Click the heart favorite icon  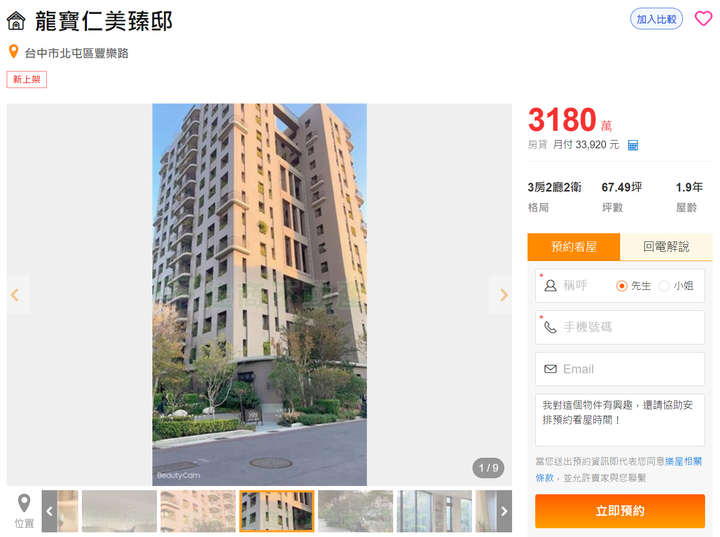click(703, 18)
